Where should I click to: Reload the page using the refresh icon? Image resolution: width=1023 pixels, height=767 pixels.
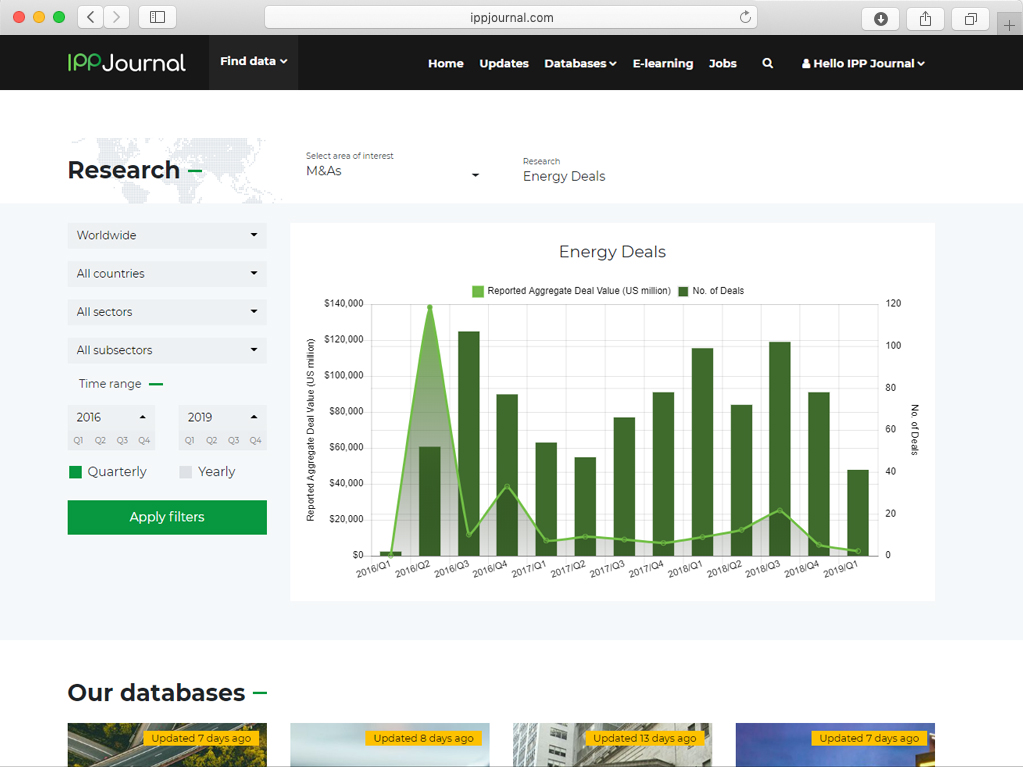[x=745, y=17]
